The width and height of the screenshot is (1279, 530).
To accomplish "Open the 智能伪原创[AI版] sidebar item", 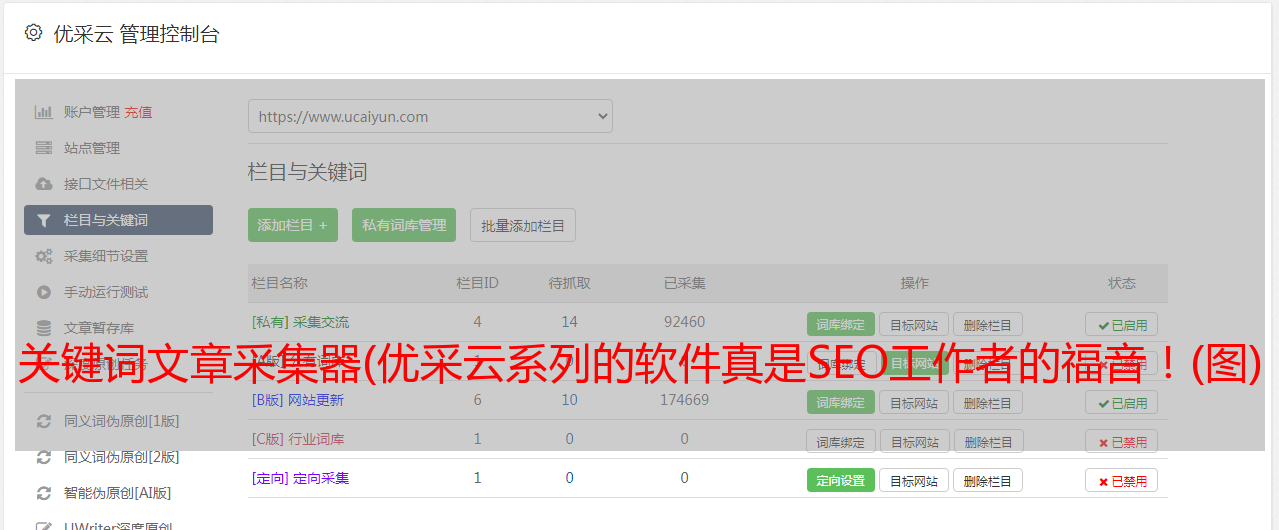I will tap(118, 493).
